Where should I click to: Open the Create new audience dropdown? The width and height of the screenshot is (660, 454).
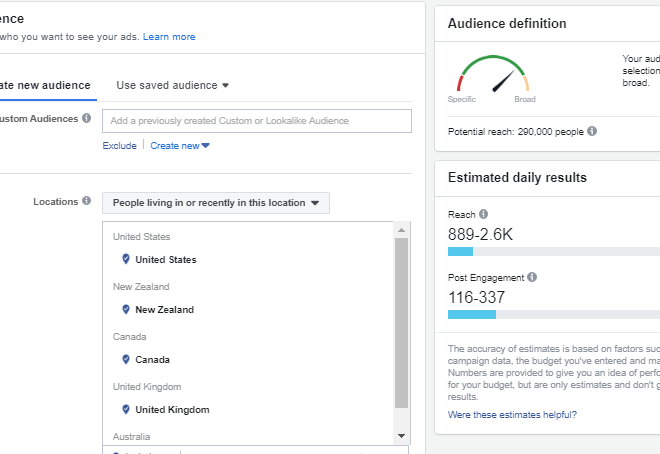(180, 146)
